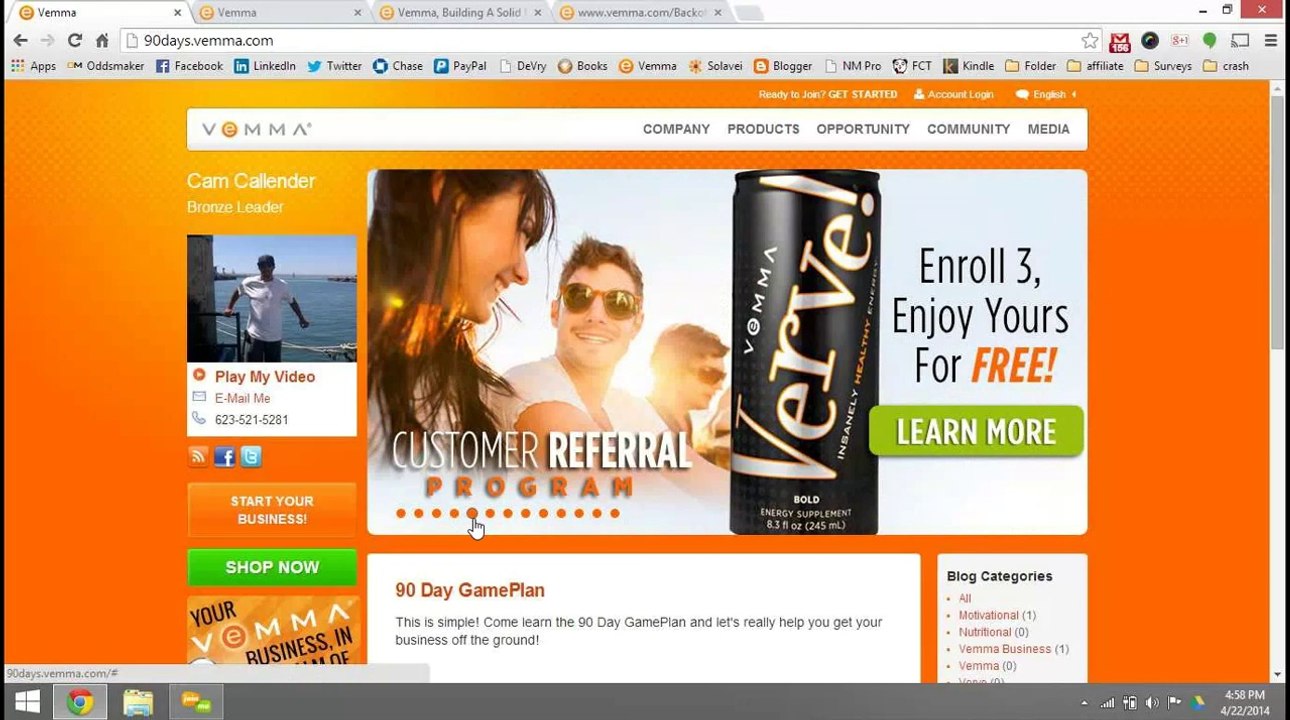Viewport: 1290px width, 720px height.
Task: Open the affiliate bookmarks folder
Action: tap(1095, 66)
